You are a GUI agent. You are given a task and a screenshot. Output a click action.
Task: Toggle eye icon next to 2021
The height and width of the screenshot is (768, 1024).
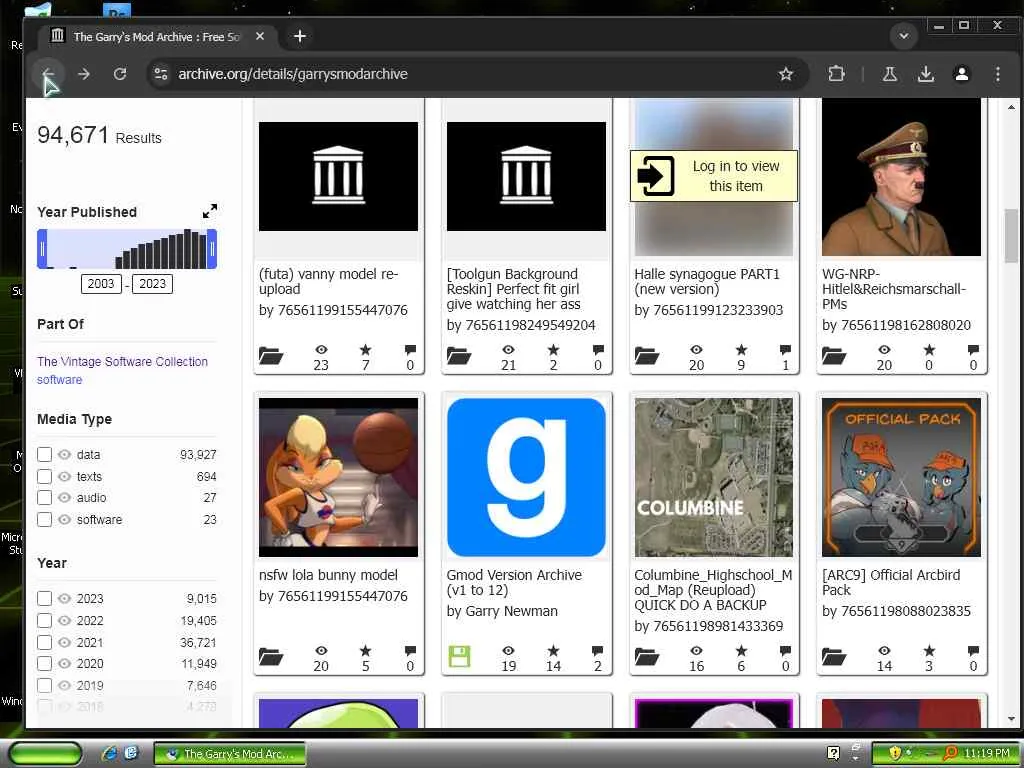click(x=64, y=642)
